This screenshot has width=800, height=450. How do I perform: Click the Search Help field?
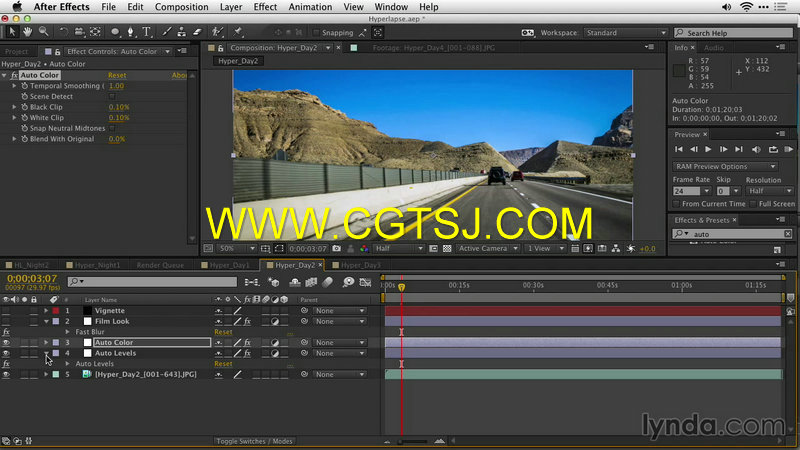[x=734, y=33]
